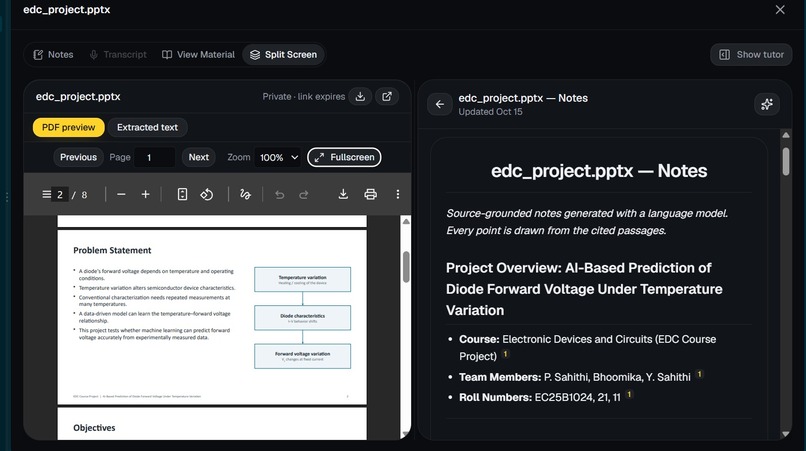Image resolution: width=806 pixels, height=451 pixels.
Task: Rotate the PDF counterclockwise
Action: pyautogui.click(x=207, y=194)
